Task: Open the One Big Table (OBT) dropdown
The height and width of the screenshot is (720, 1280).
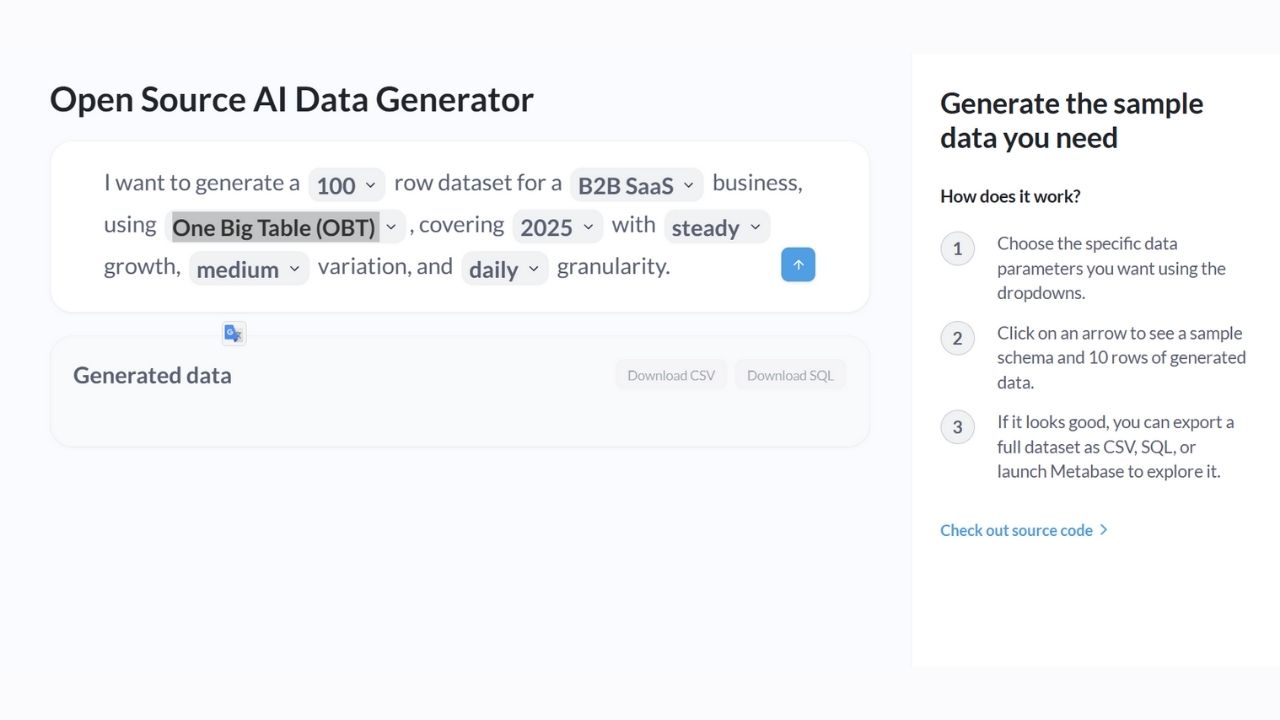Action: click(285, 227)
